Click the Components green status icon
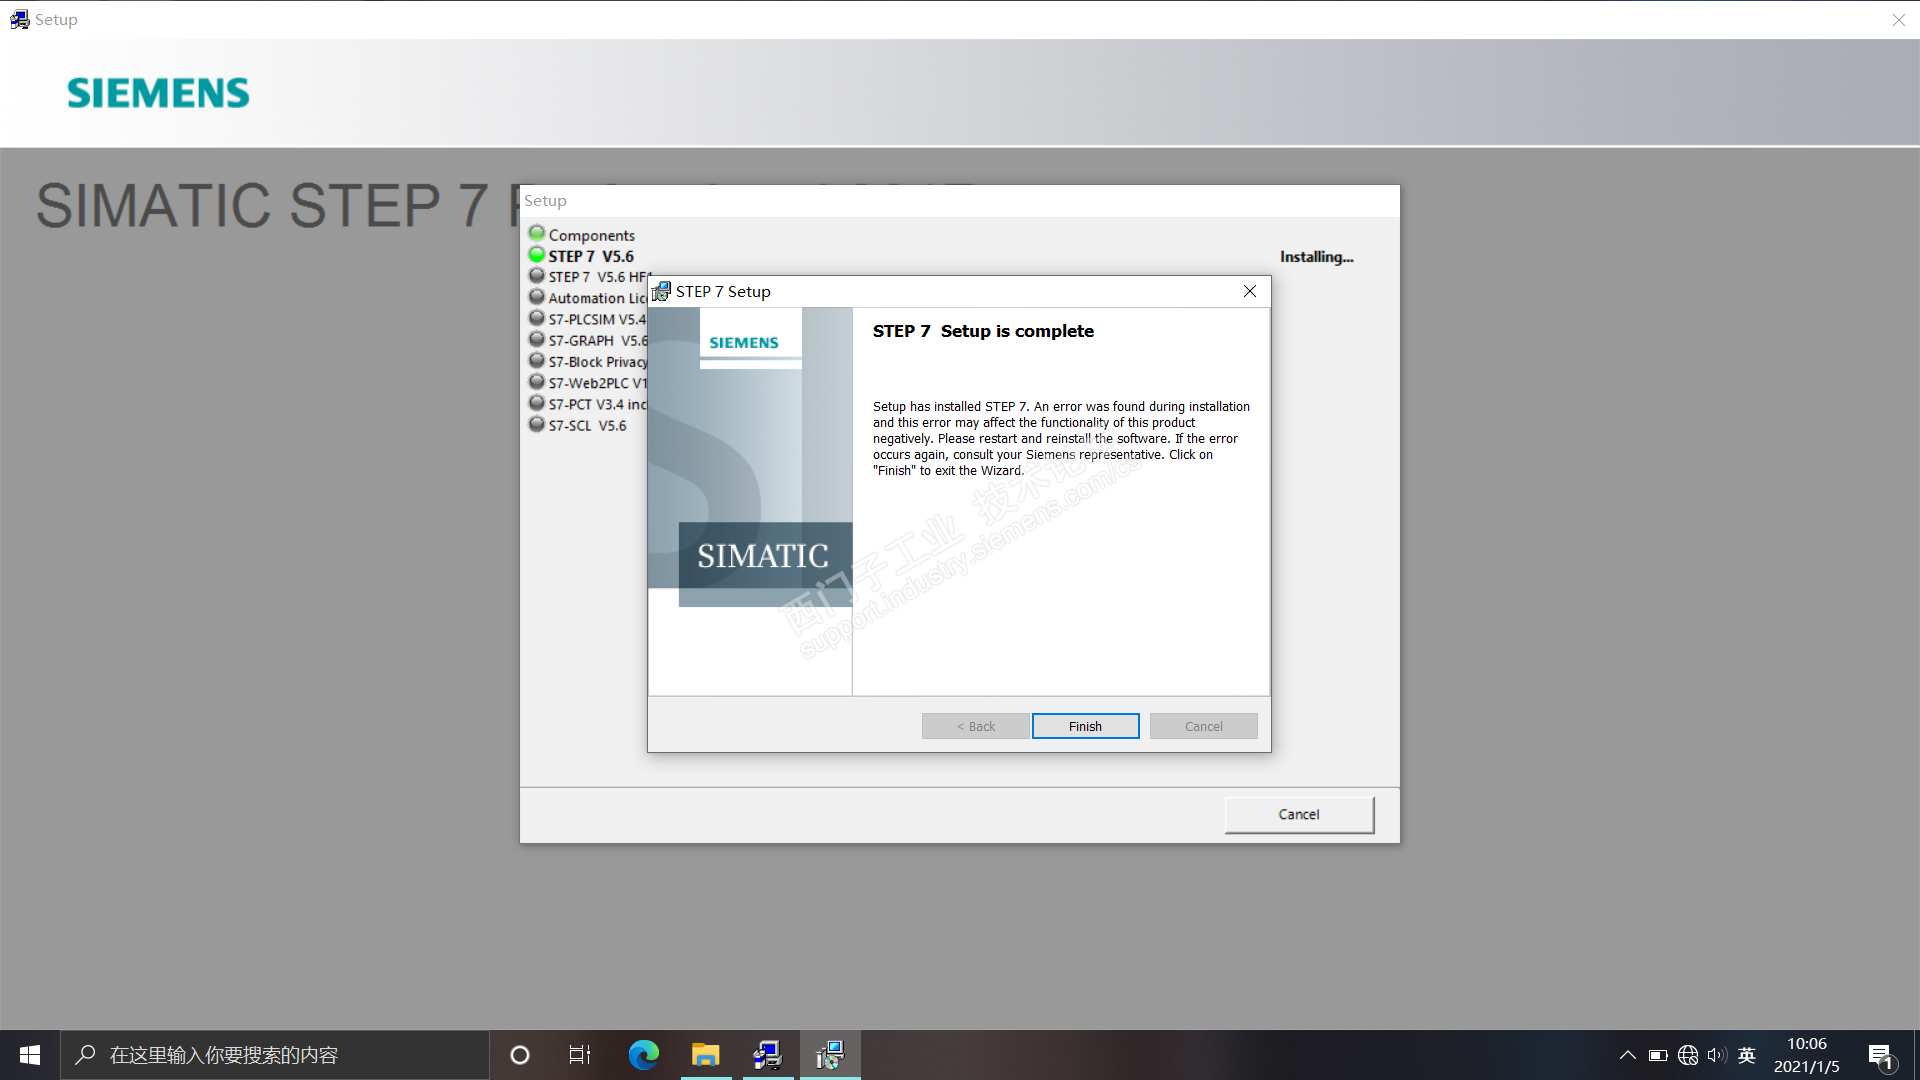Viewport: 1920px width, 1080px height. pos(537,234)
